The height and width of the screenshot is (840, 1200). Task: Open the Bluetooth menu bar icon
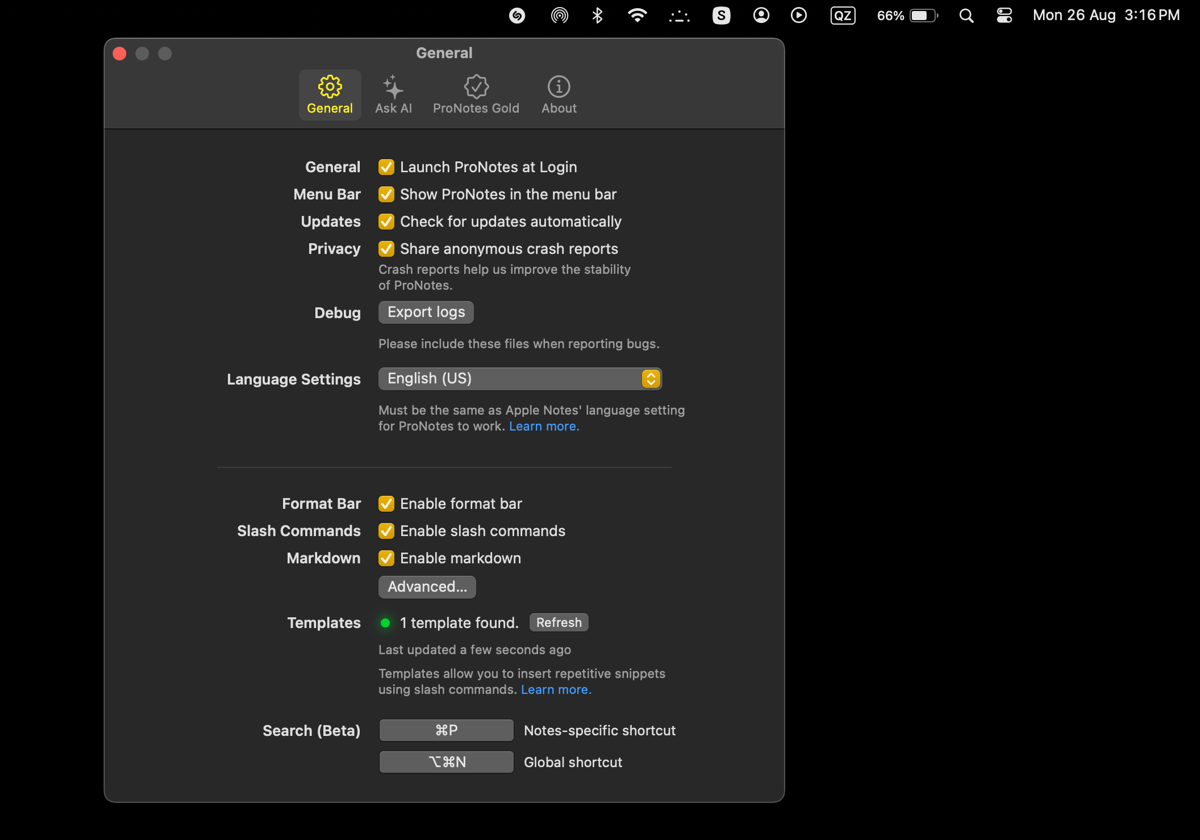598,15
